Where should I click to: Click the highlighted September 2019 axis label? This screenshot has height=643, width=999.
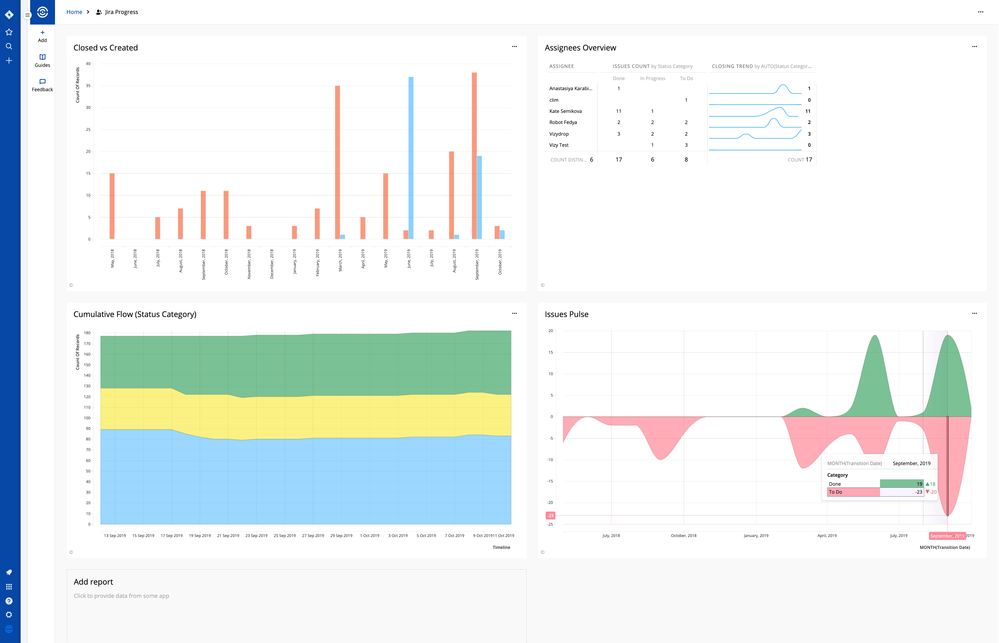point(948,536)
